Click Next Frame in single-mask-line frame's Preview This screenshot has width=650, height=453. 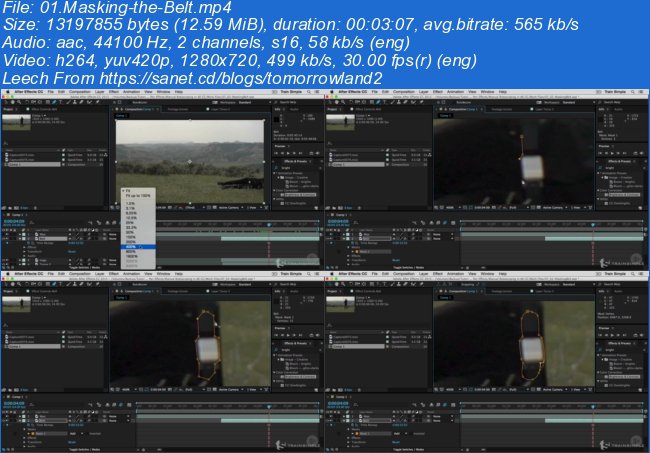tap(619, 153)
